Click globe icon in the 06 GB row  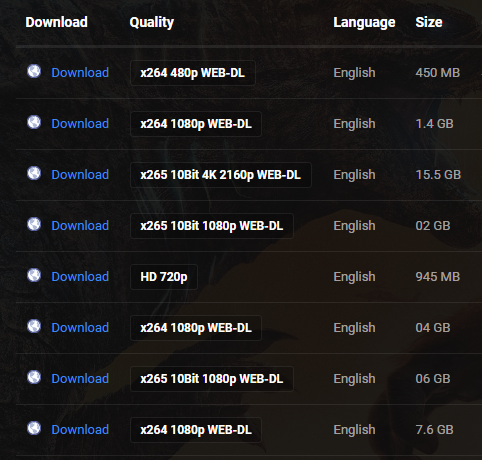pos(34,377)
